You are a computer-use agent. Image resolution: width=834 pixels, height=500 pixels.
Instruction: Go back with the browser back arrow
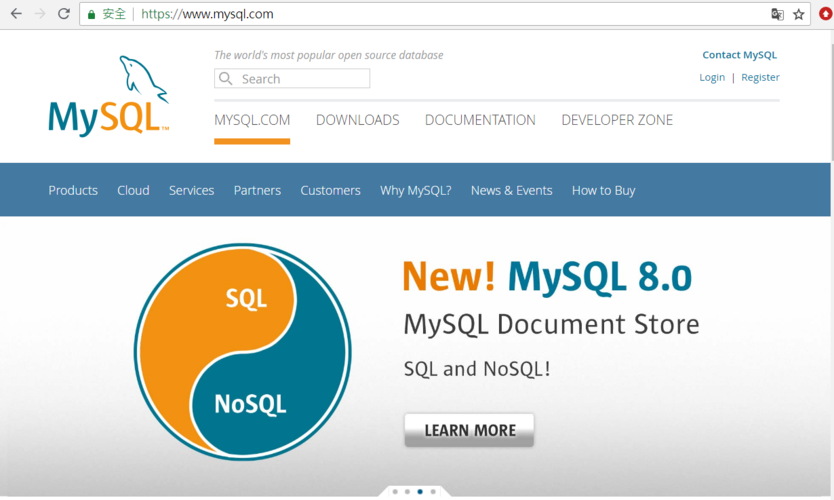click(x=16, y=14)
